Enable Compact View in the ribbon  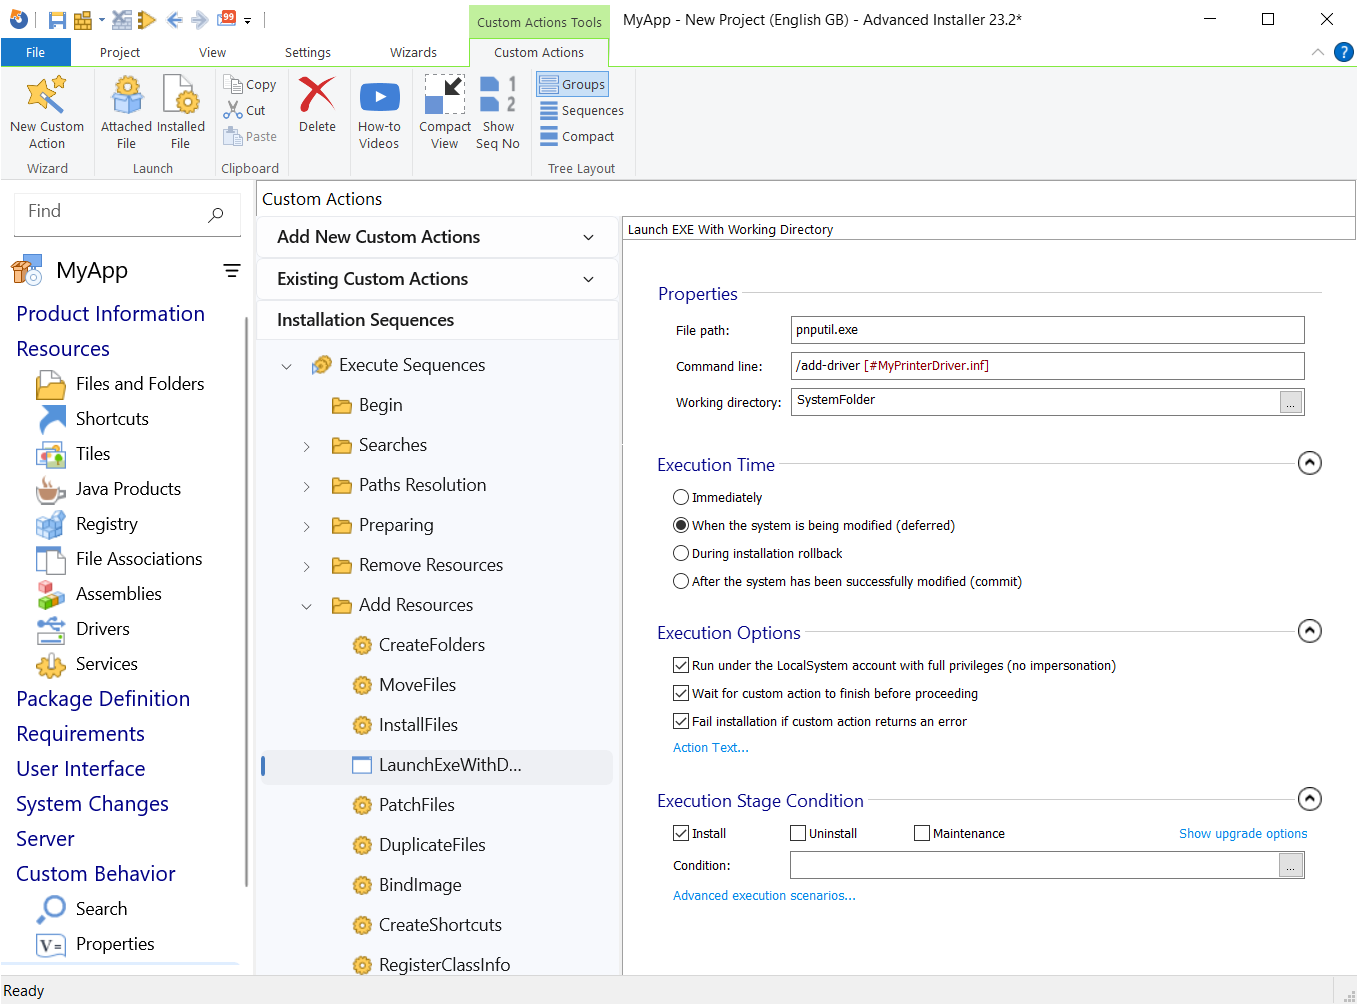[x=444, y=112]
